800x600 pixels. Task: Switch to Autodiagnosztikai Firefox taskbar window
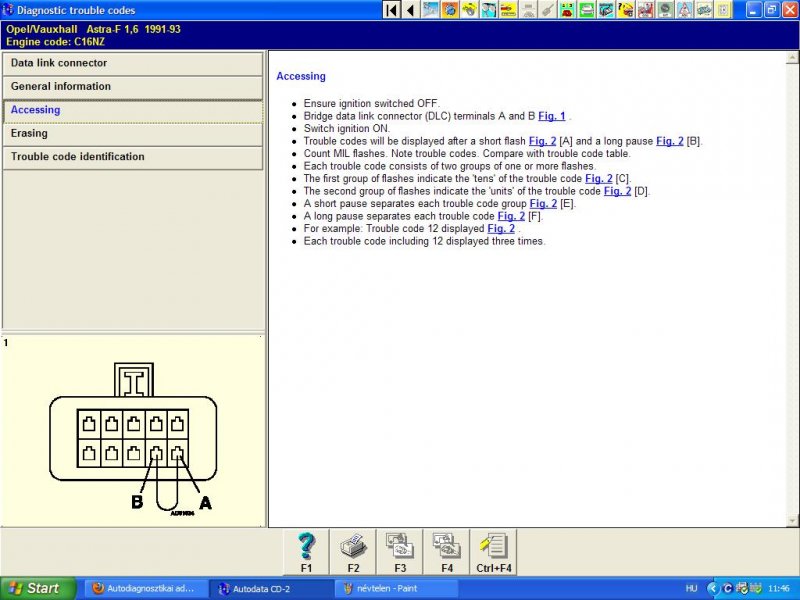(145, 588)
